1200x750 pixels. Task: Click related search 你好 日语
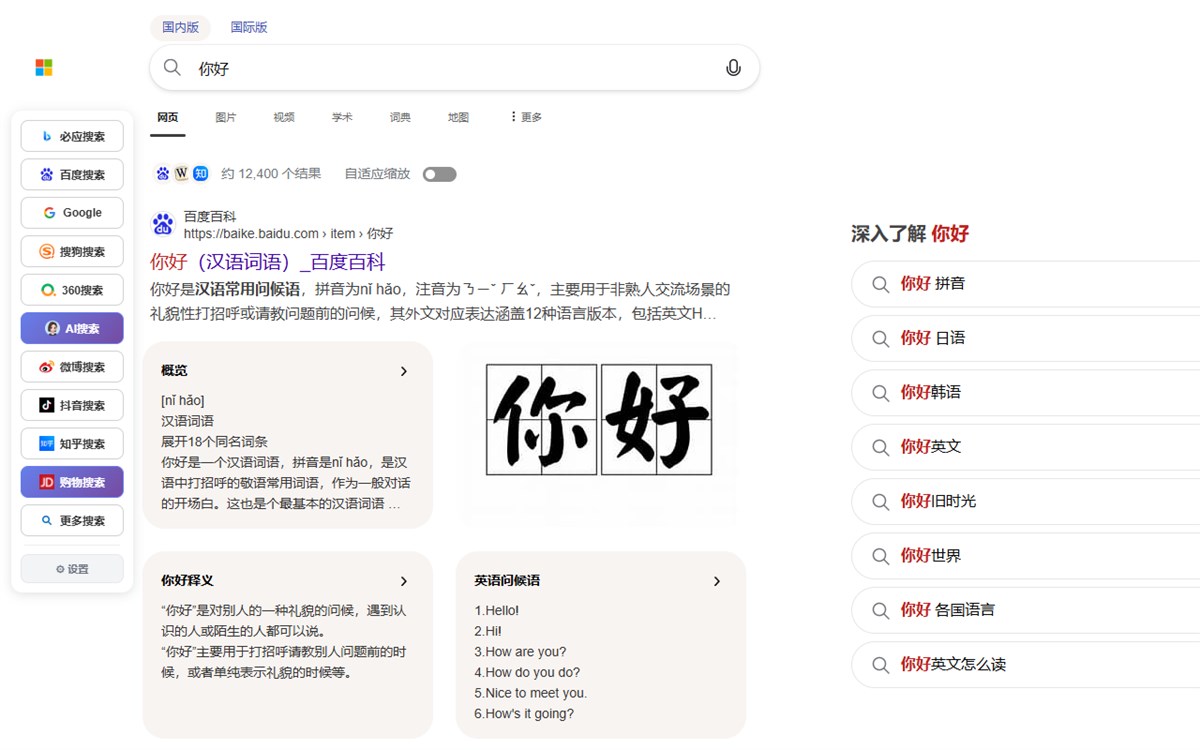[1026, 338]
